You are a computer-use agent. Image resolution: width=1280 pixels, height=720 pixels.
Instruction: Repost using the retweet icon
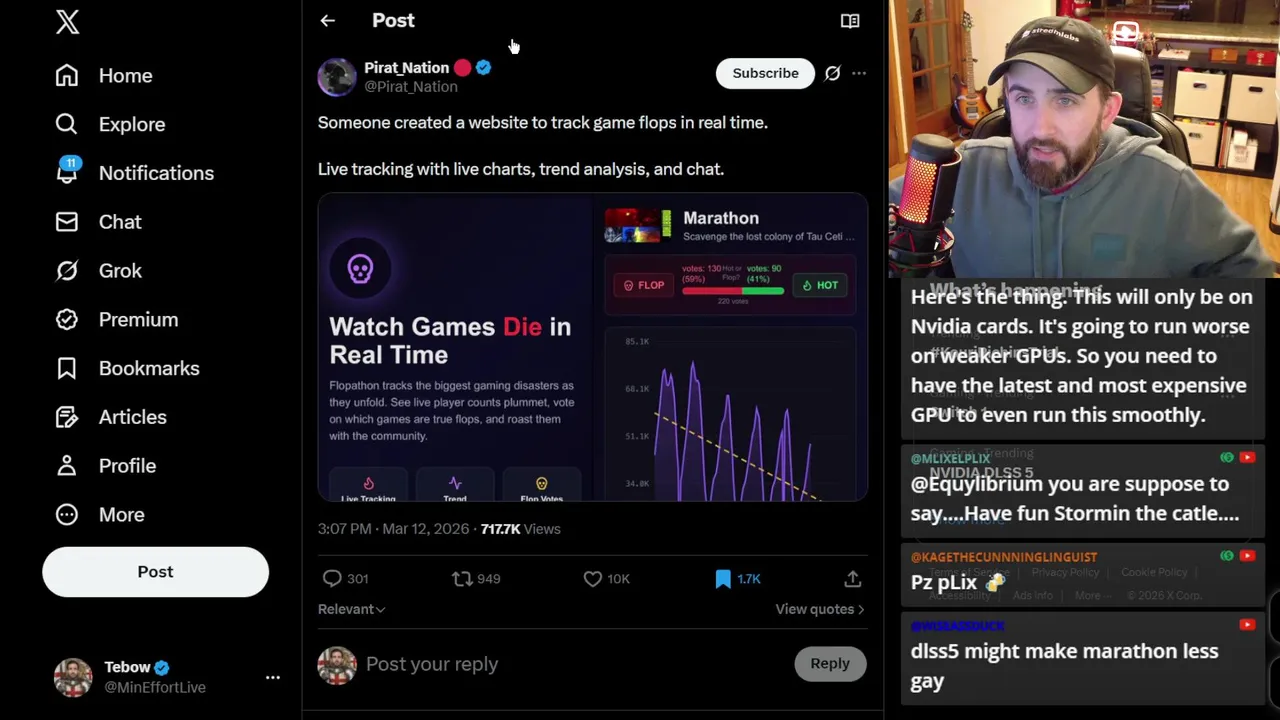pyautogui.click(x=462, y=578)
